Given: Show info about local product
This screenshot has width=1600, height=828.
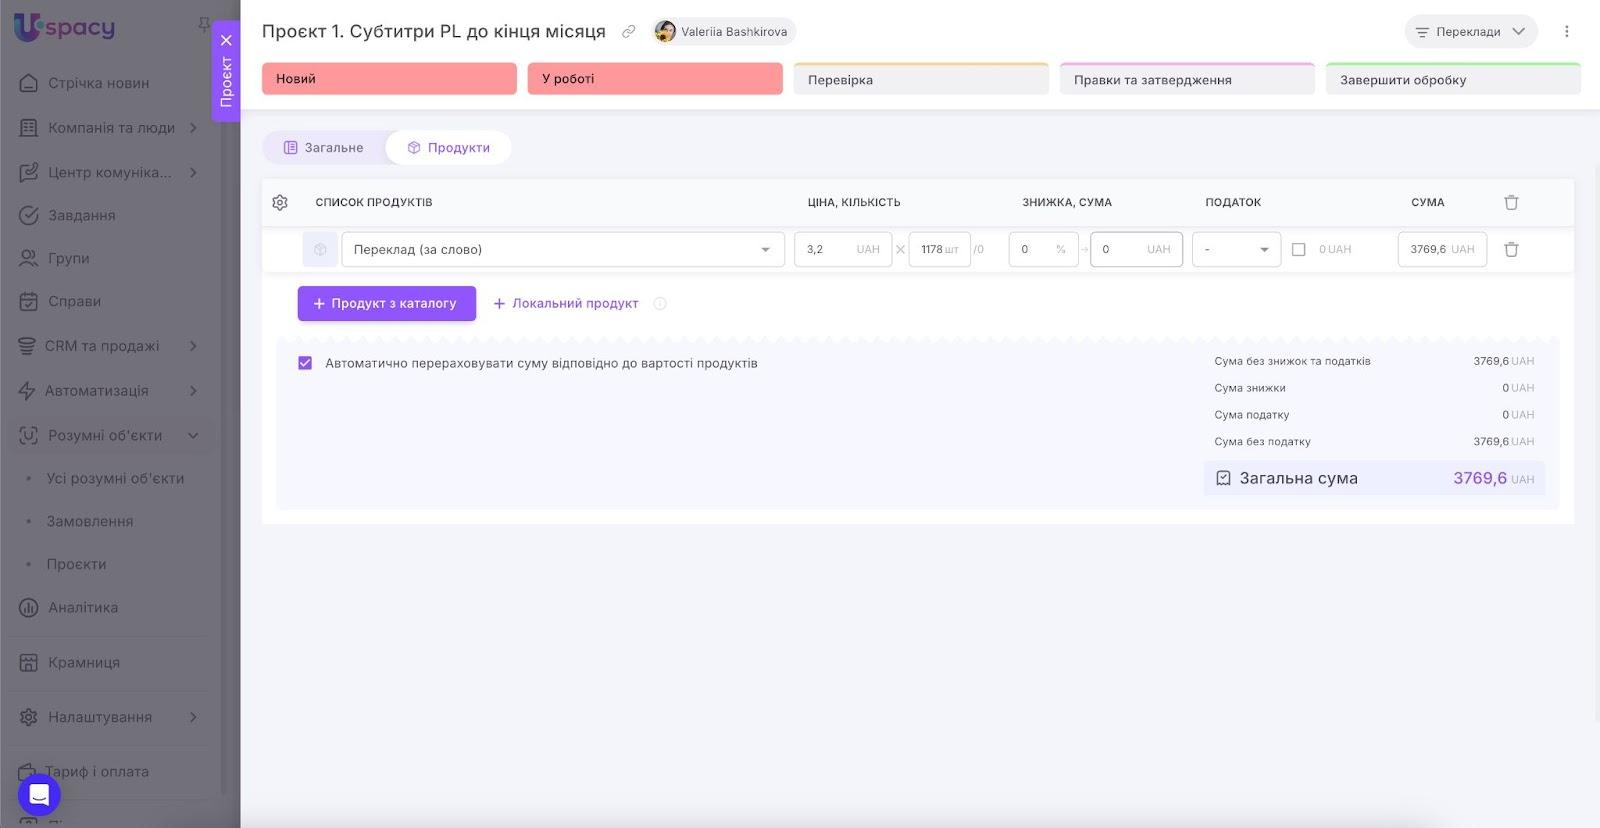Looking at the screenshot, I should tap(660, 303).
